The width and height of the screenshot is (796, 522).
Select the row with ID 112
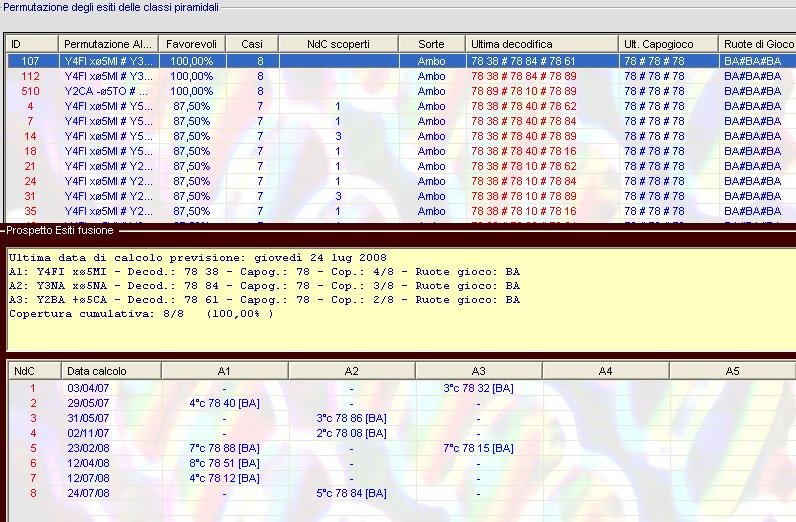pos(401,76)
